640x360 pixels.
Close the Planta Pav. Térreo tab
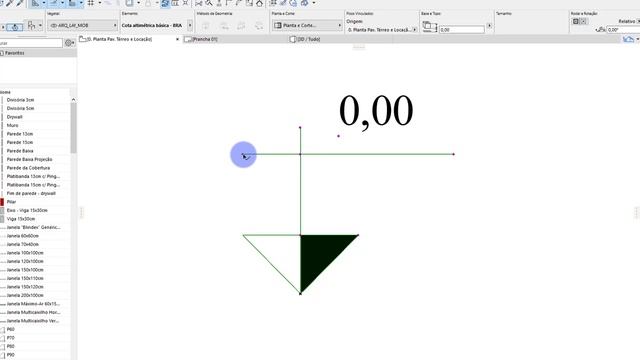pos(178,39)
